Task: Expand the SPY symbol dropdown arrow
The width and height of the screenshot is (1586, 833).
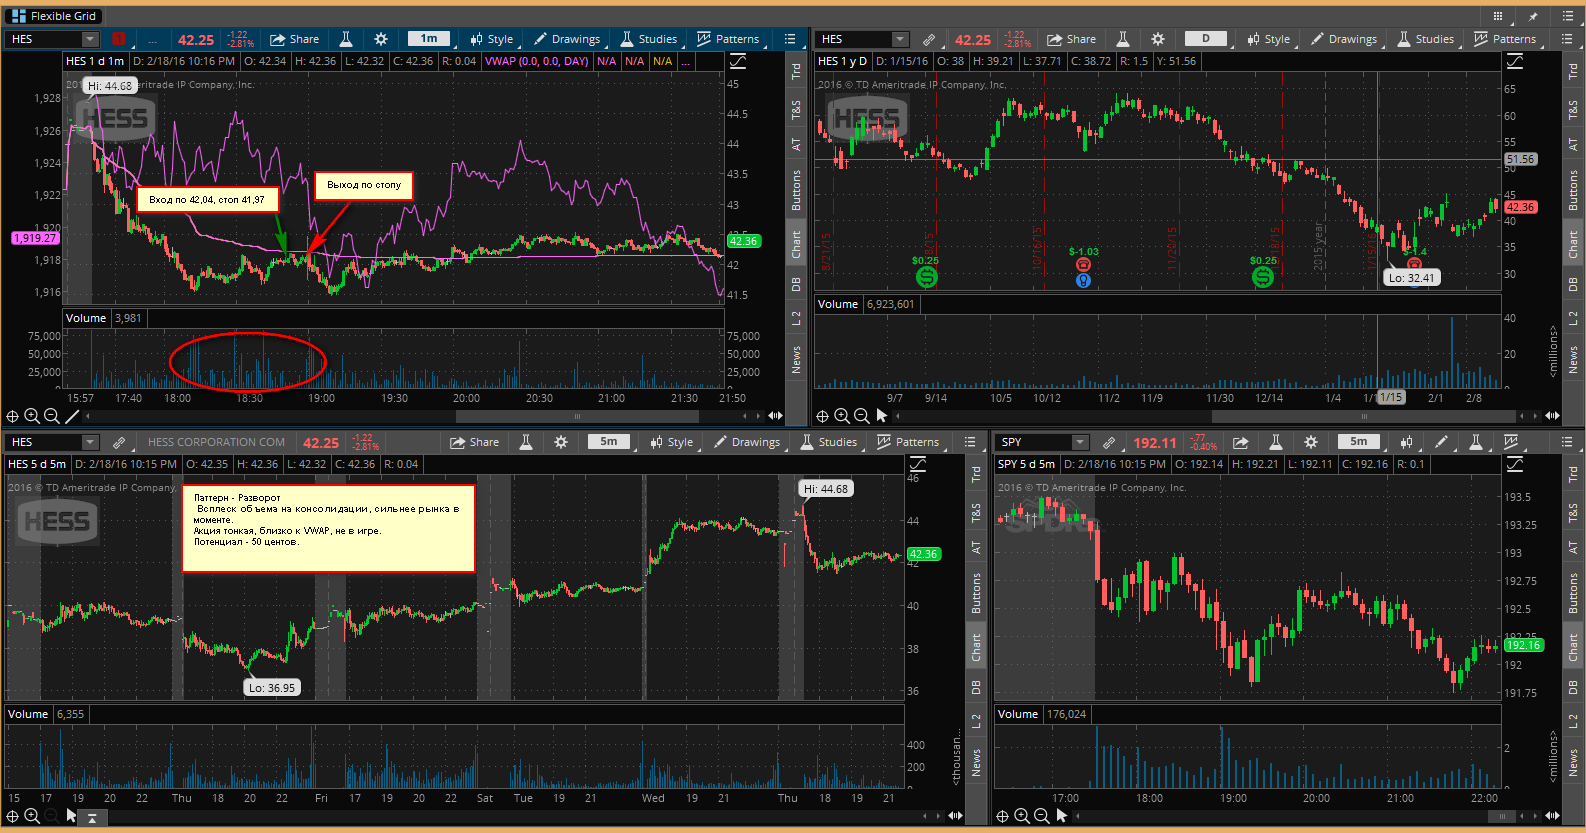Action: 1080,442
